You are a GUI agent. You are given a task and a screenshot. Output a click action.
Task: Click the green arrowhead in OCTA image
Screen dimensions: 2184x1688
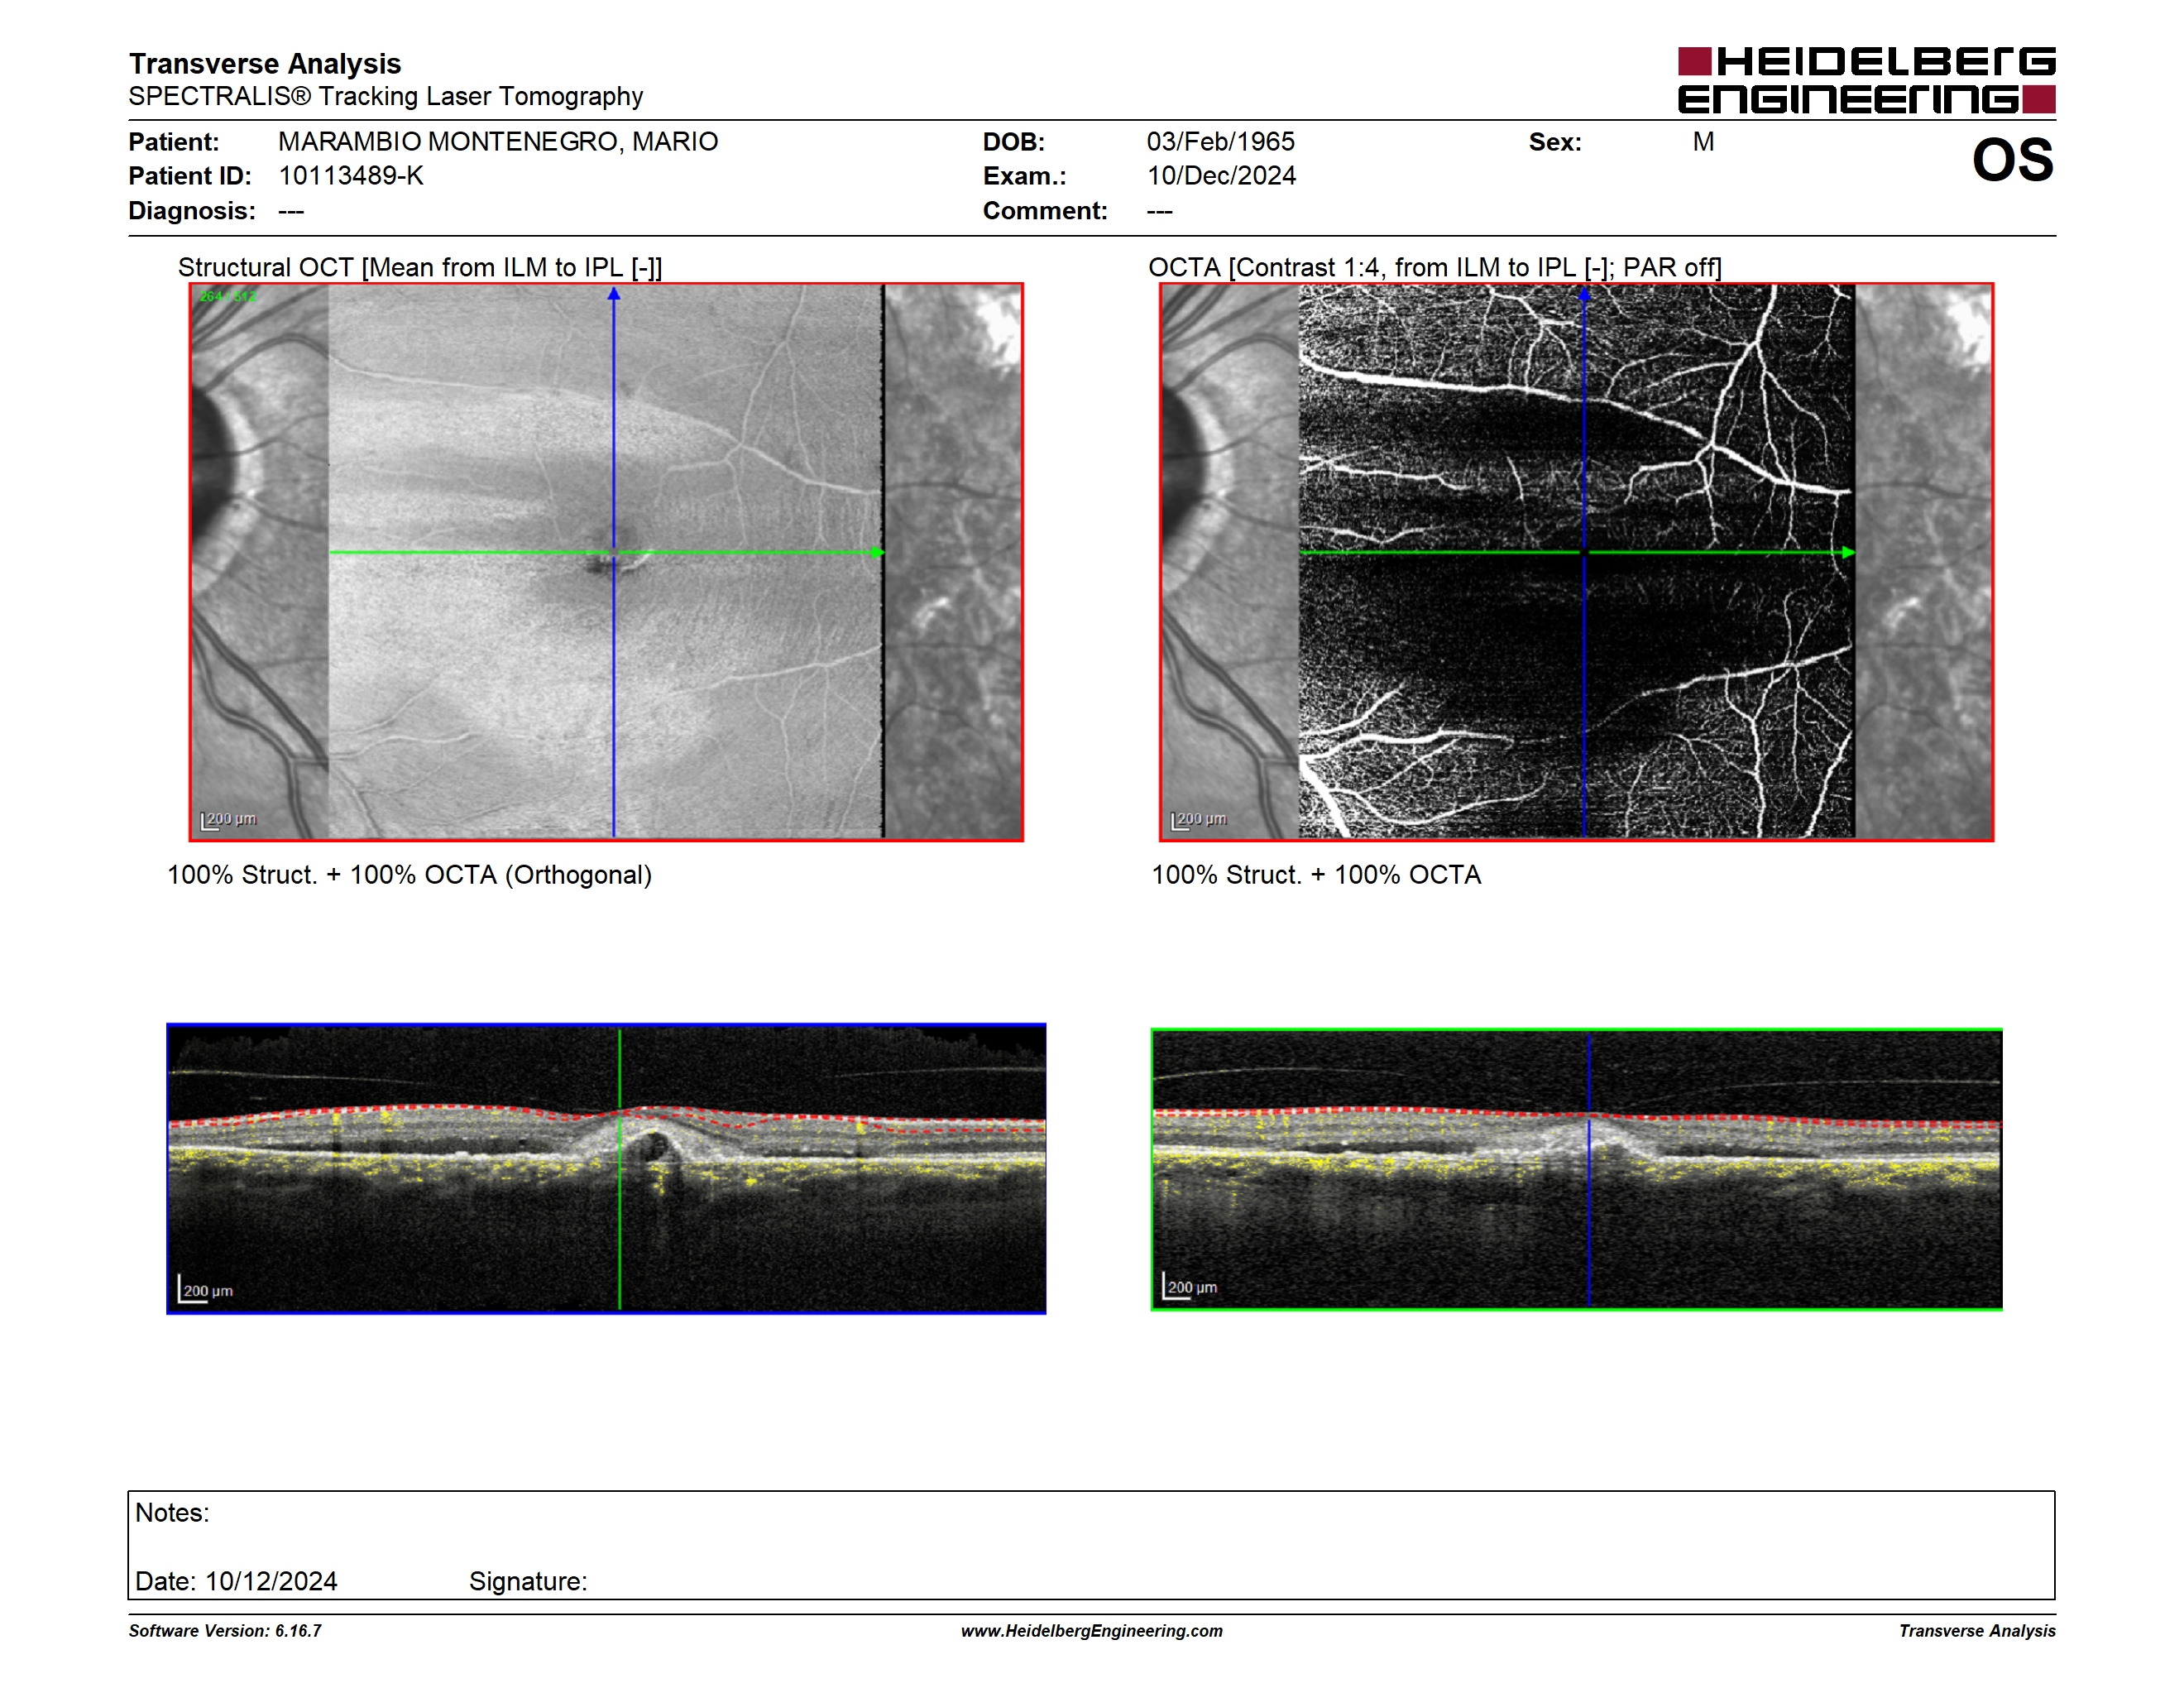1848,552
